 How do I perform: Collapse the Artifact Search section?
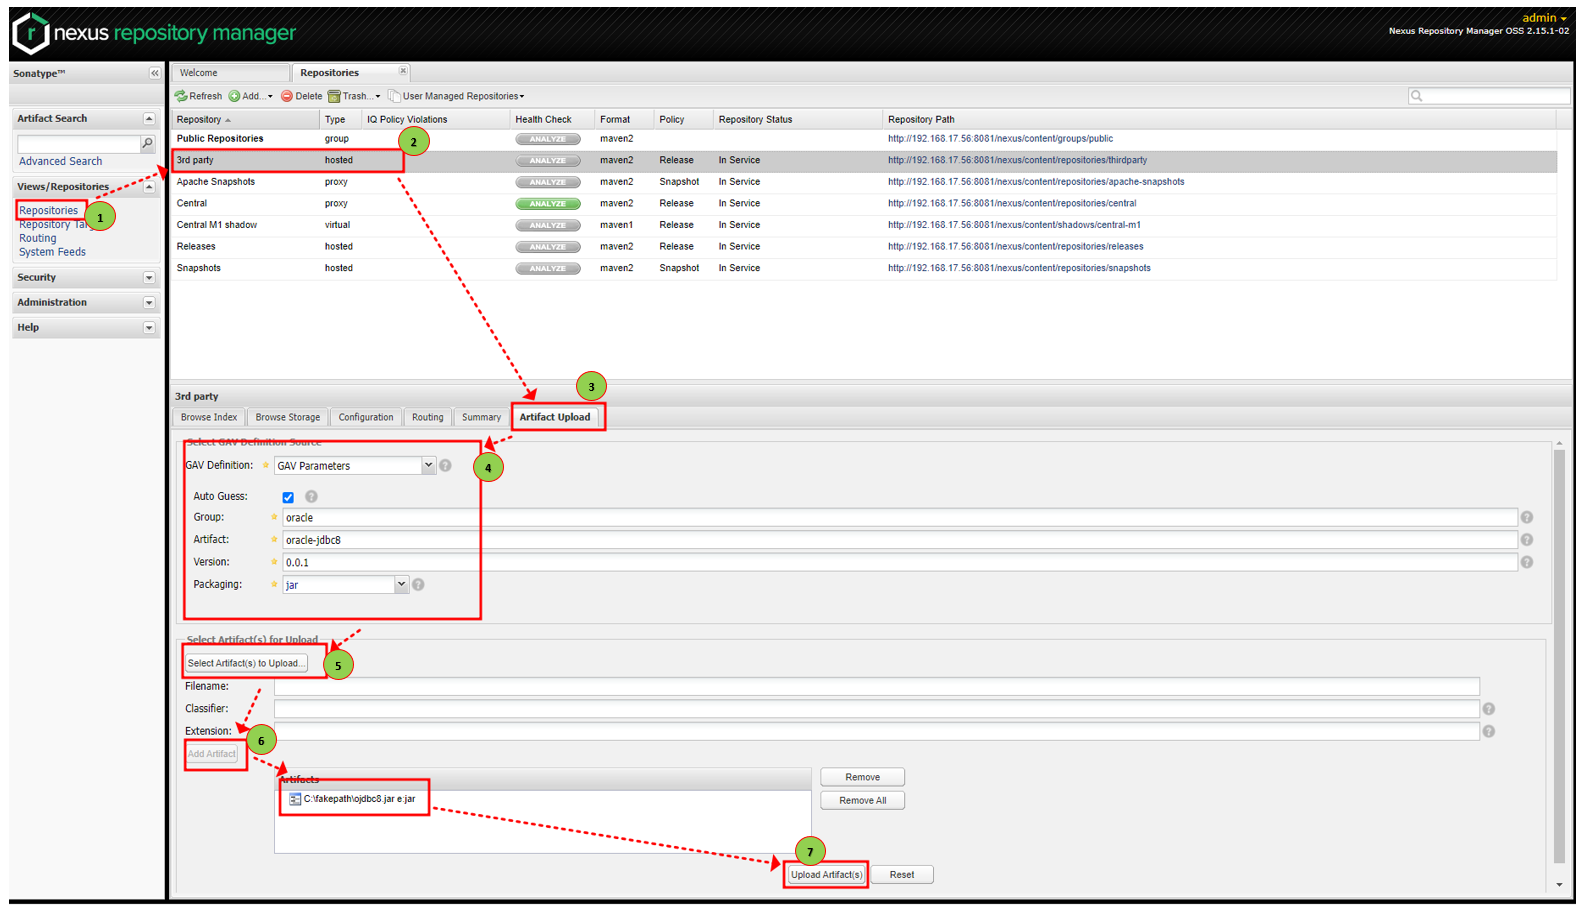[149, 119]
